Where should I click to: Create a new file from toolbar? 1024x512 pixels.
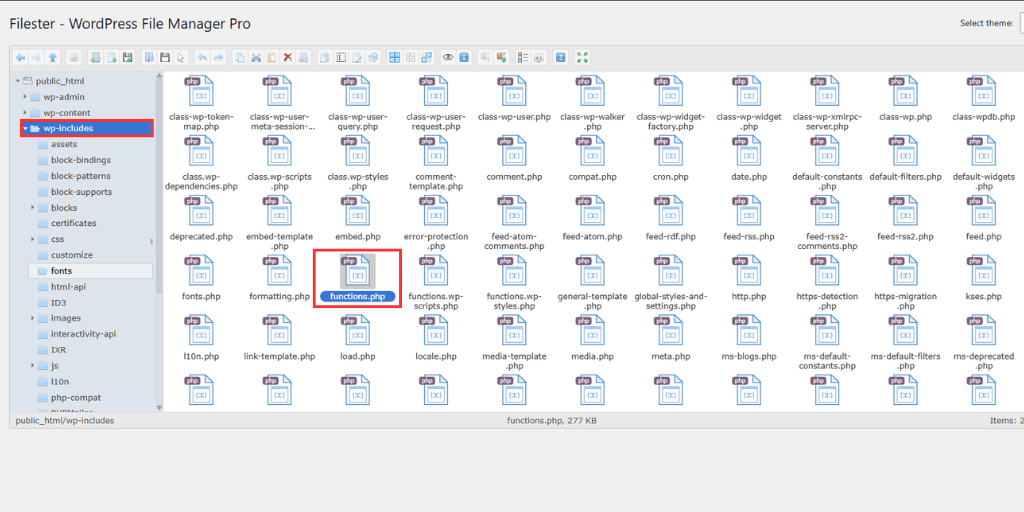coord(112,57)
